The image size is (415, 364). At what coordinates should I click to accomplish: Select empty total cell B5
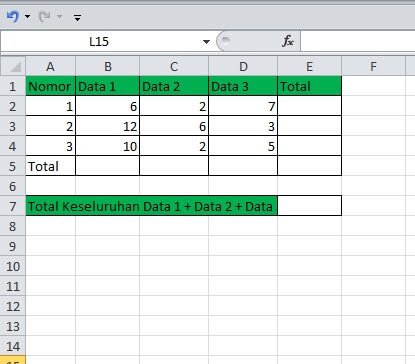[x=107, y=166]
